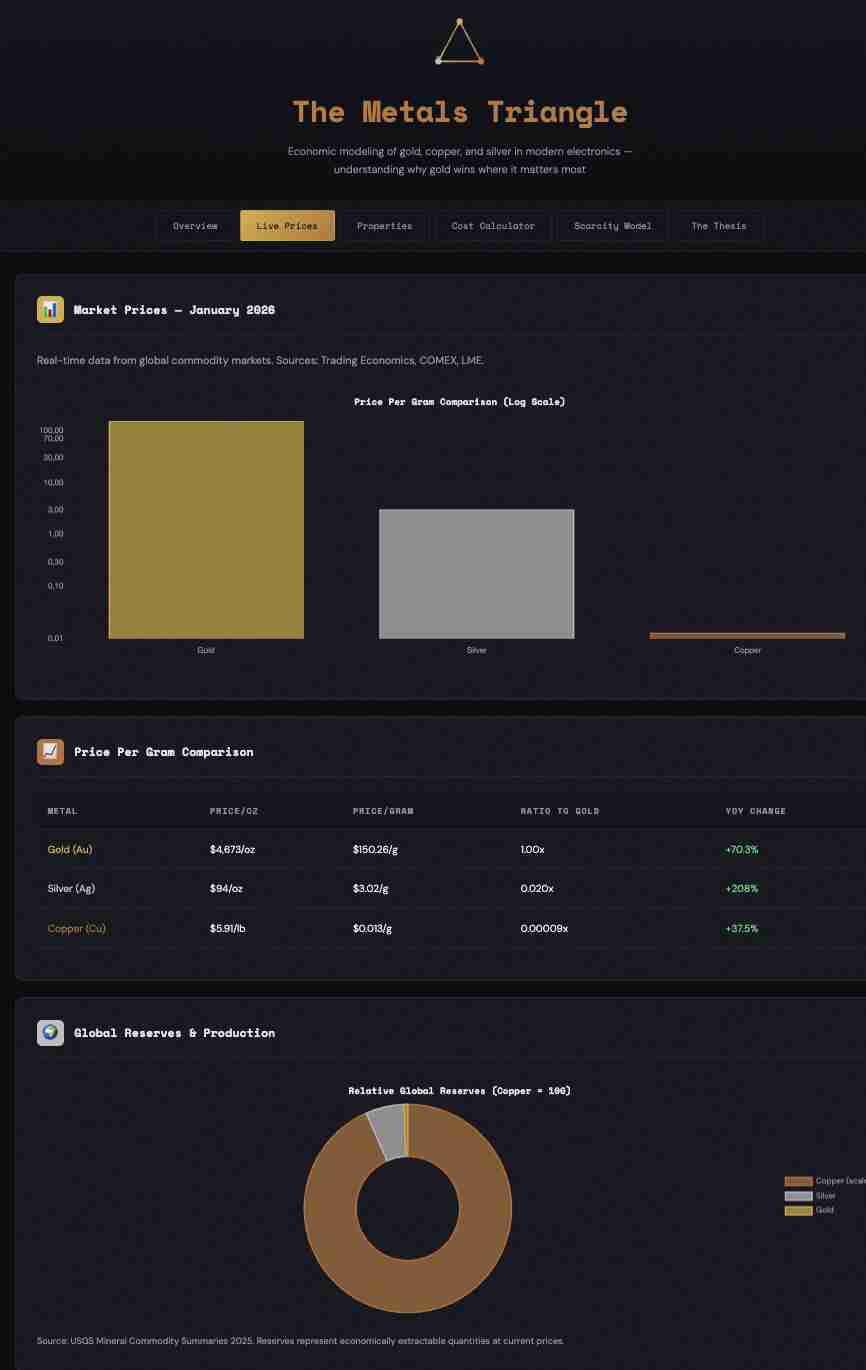Click the trend chart icon beside Price Per Gram
866x1370 pixels.
point(50,752)
